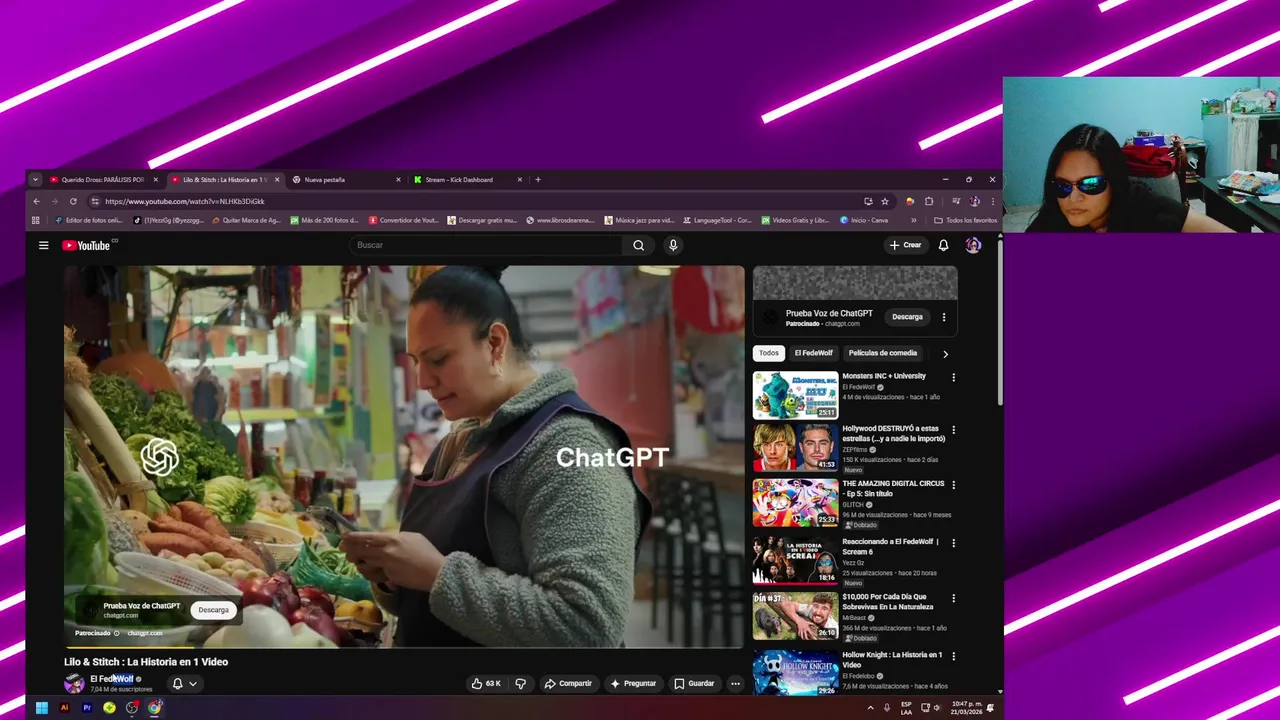1280x720 pixels.
Task: Select the Películas de comedia filter chip
Action: [x=882, y=353]
